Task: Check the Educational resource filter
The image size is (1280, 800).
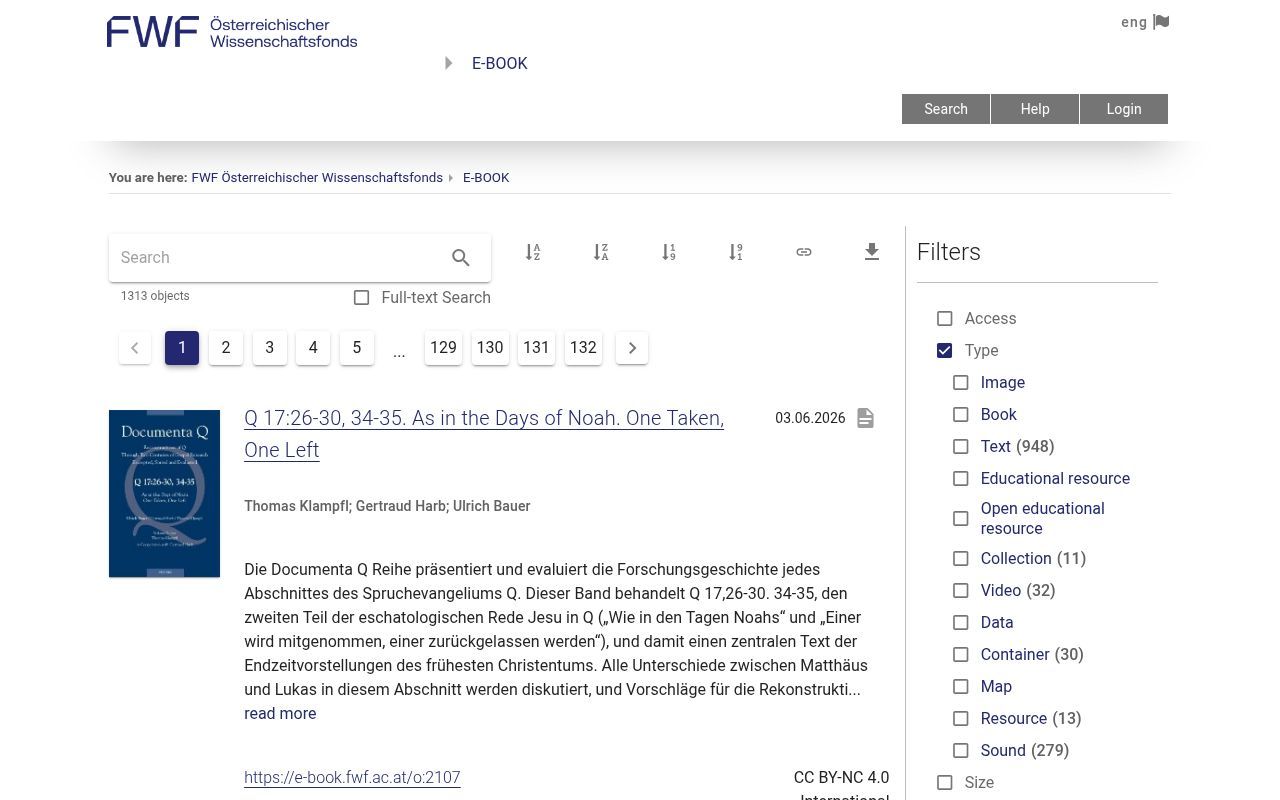Action: [961, 479]
